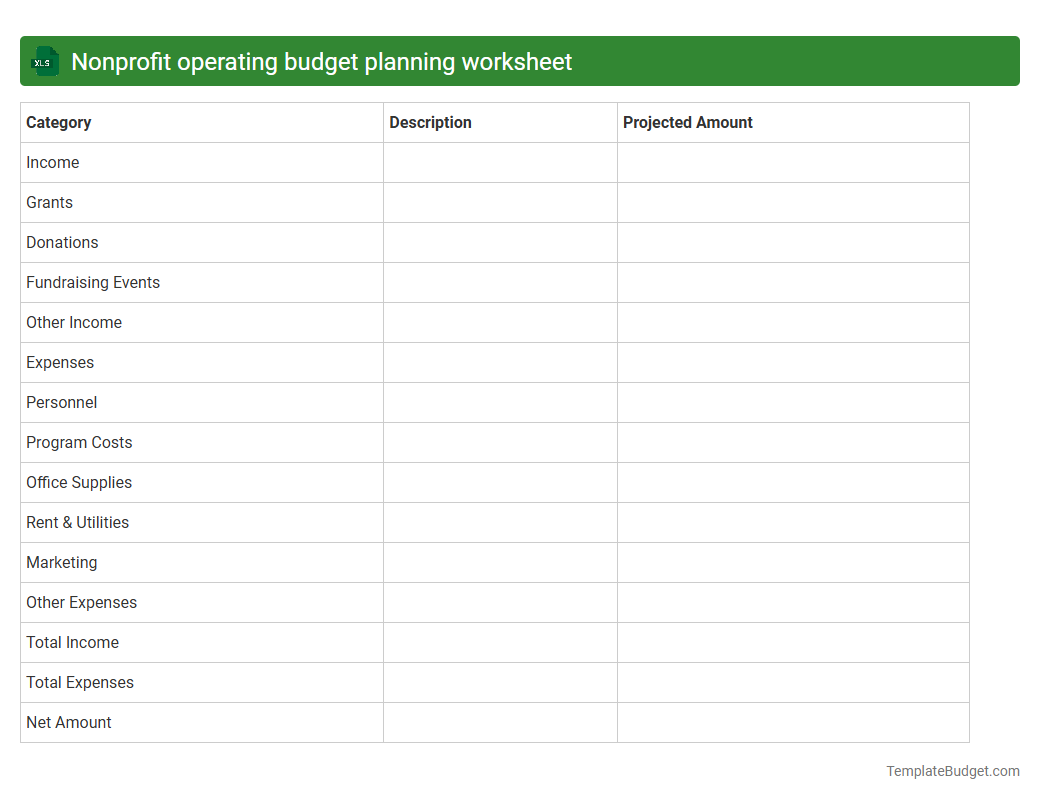Select the Other Income row label
The height and width of the screenshot is (800, 1040).
click(74, 322)
